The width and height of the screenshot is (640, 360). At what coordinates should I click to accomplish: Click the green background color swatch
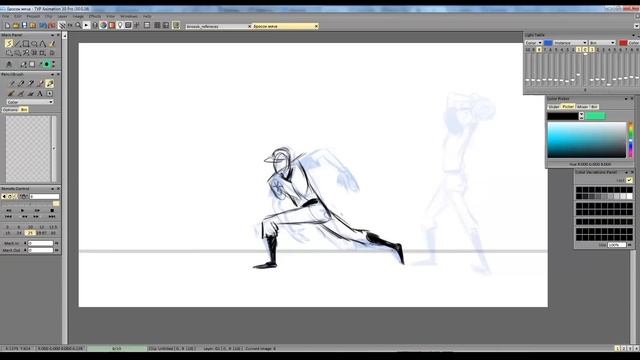pyautogui.click(x=595, y=116)
